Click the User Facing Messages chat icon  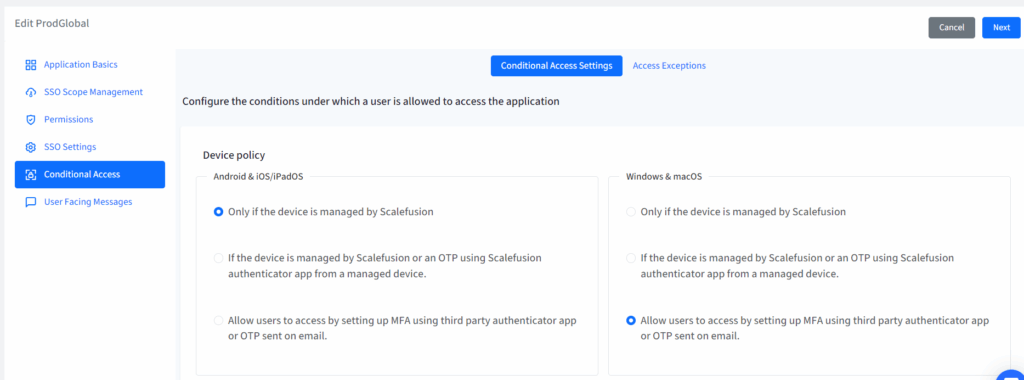point(30,202)
